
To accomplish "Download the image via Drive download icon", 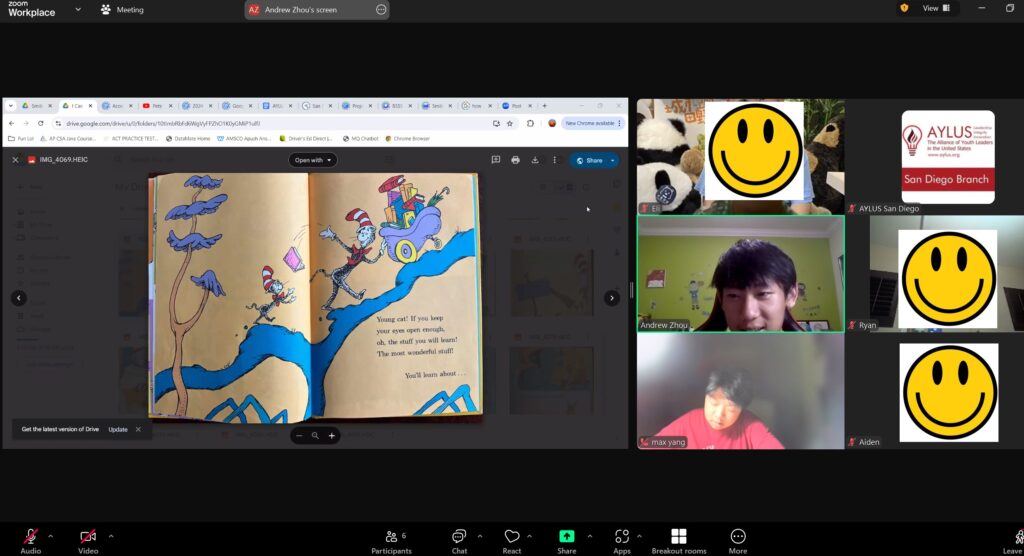I will 535,159.
